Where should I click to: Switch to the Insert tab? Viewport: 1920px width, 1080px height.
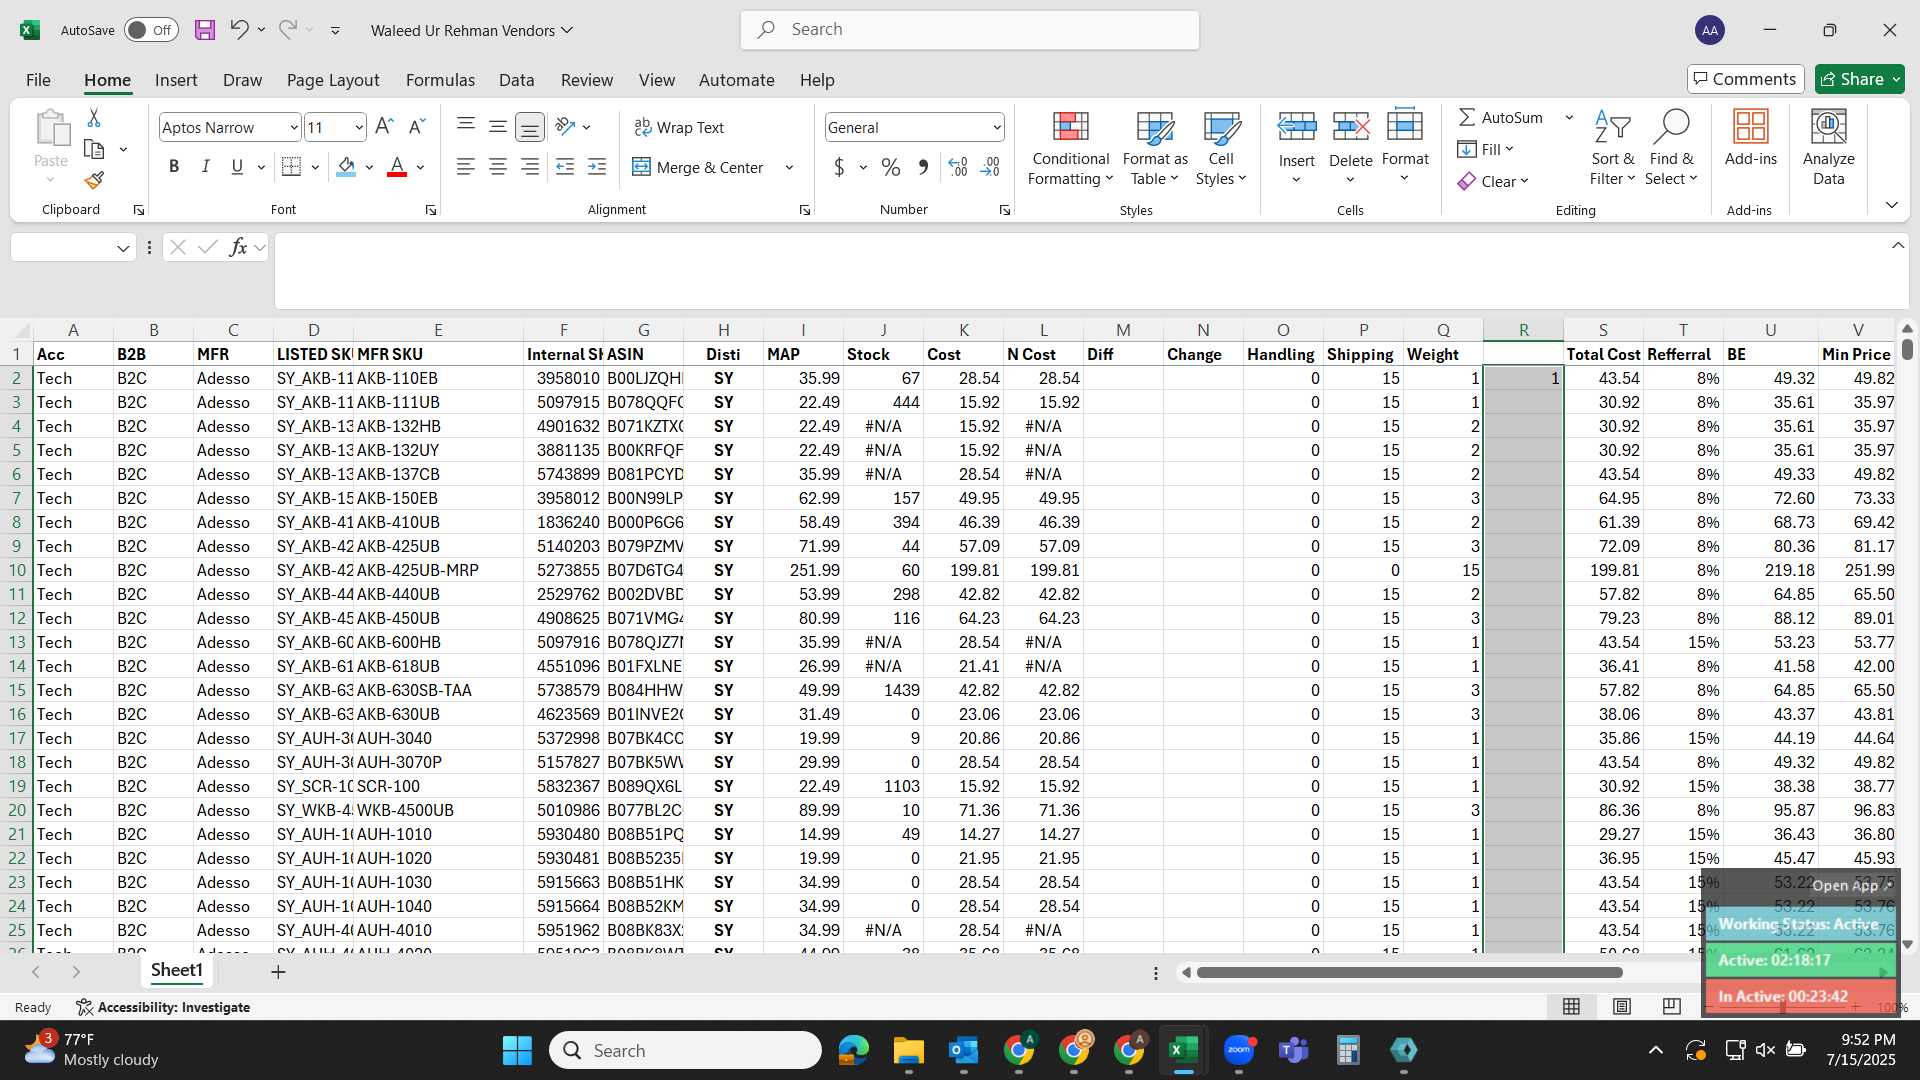176,80
